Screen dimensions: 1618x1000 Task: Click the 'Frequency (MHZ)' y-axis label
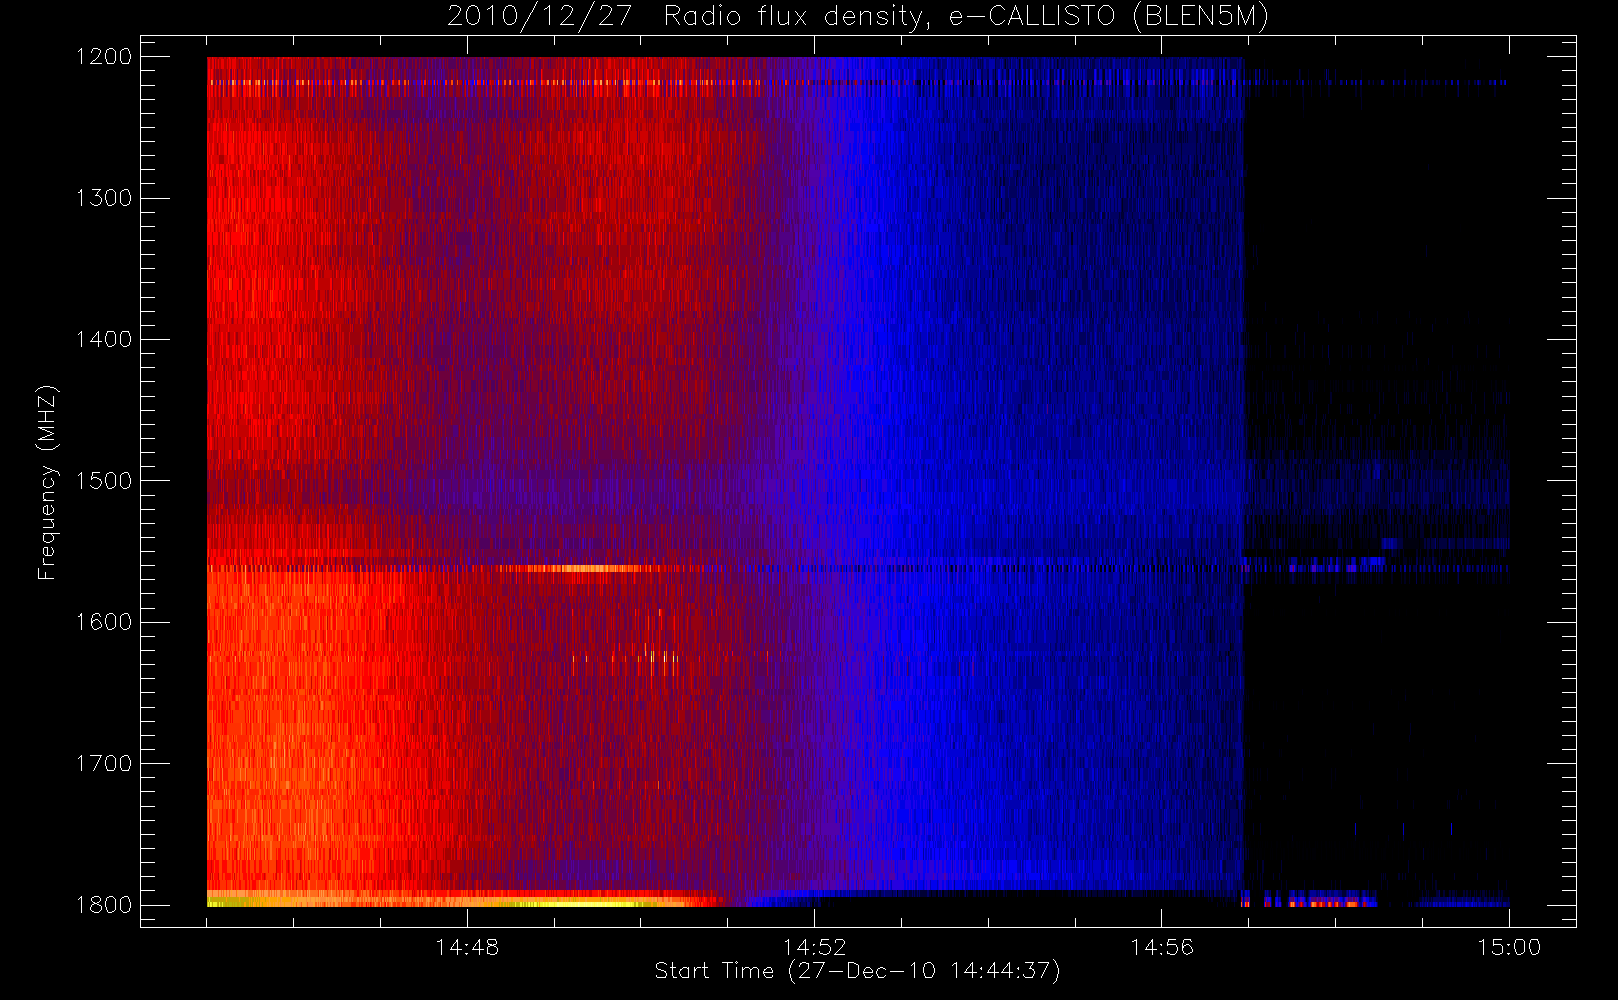tap(46, 483)
